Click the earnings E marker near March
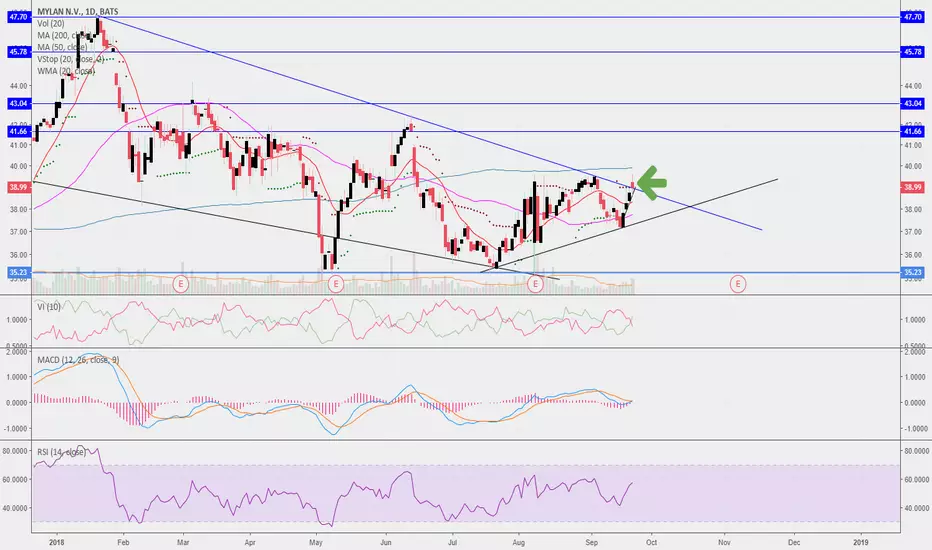 [181, 284]
